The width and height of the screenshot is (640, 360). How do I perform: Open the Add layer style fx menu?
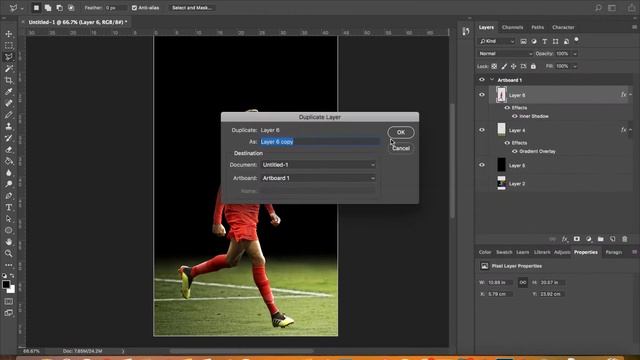[x=565, y=239]
